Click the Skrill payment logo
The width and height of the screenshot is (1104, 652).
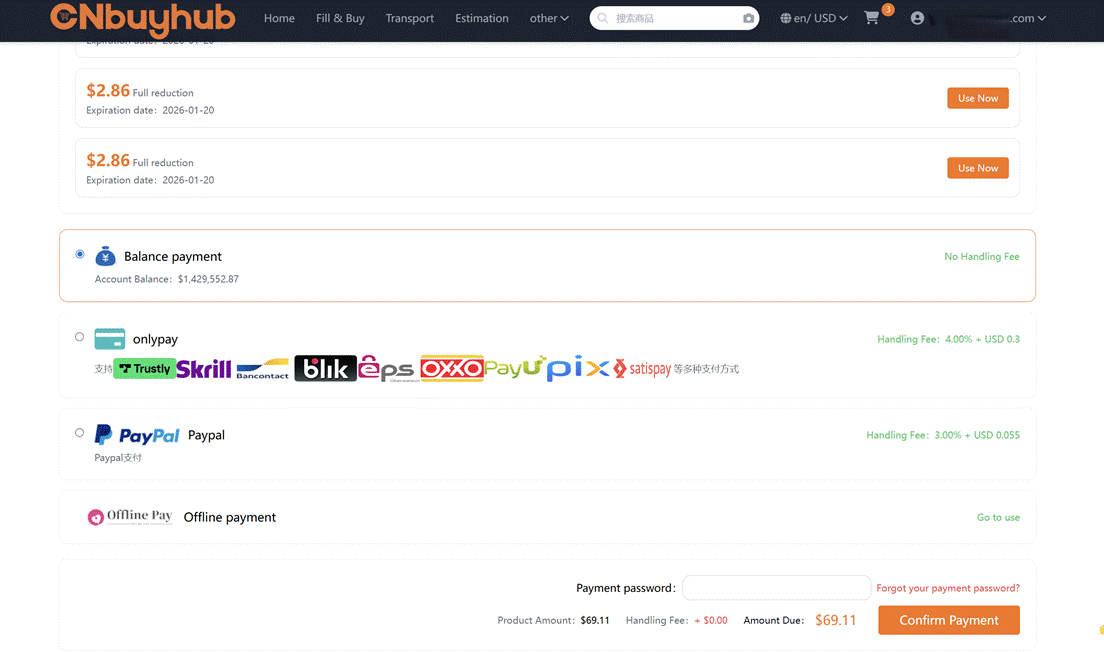point(204,369)
